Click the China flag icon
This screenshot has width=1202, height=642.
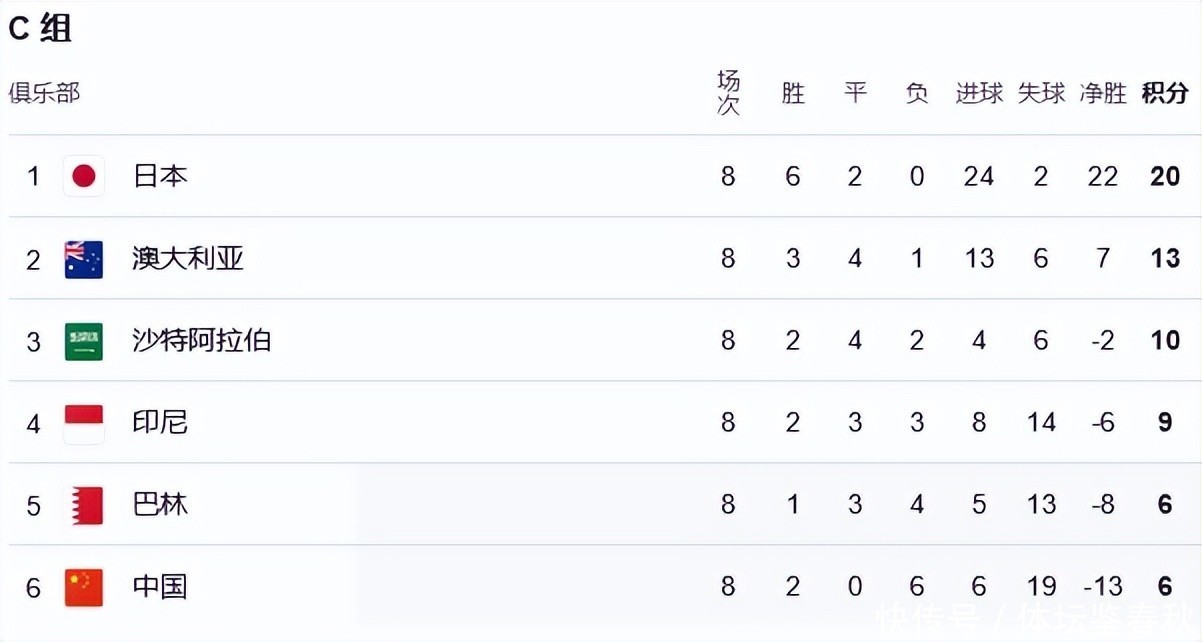[84, 587]
